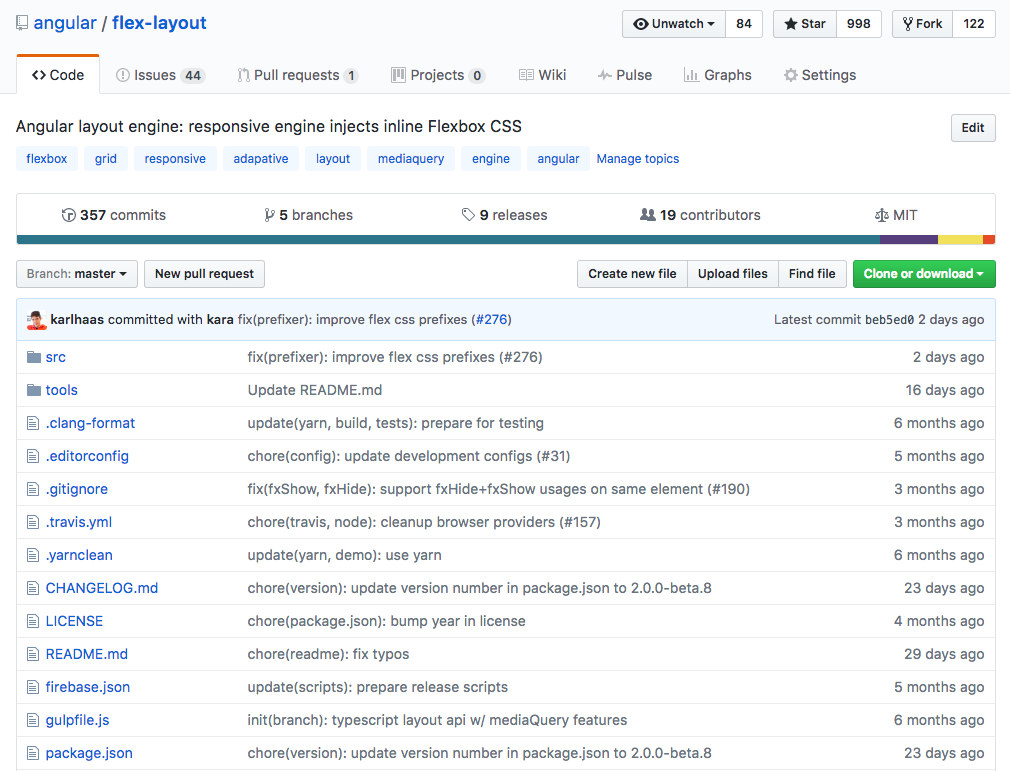This screenshot has width=1010, height=771.
Task: Click Upload files button
Action: click(732, 274)
